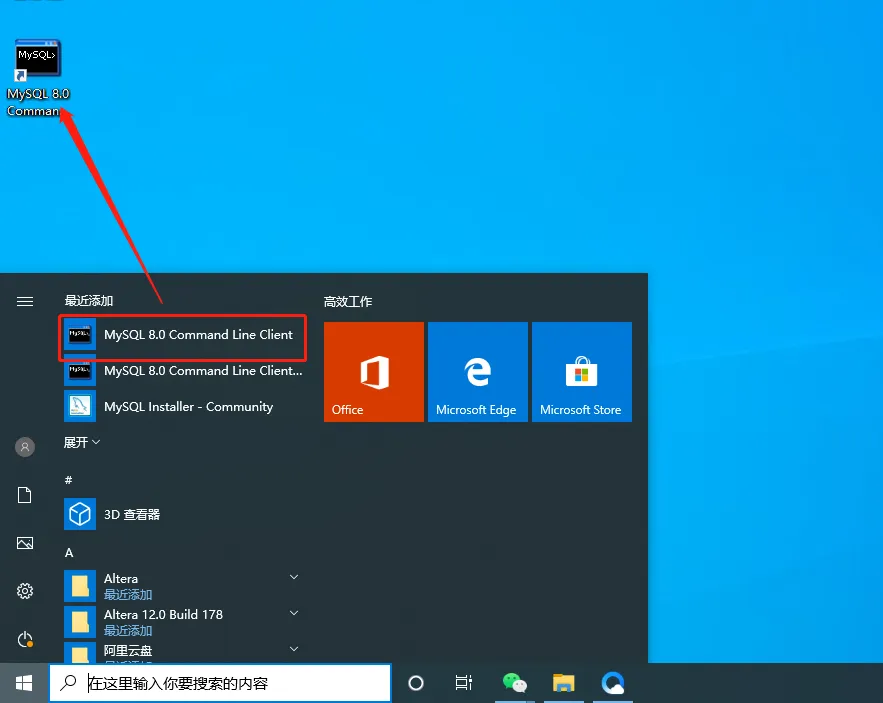883x703 pixels.
Task: Expand Altera 12.0 Build 178 folder chevron
Action: point(294,613)
